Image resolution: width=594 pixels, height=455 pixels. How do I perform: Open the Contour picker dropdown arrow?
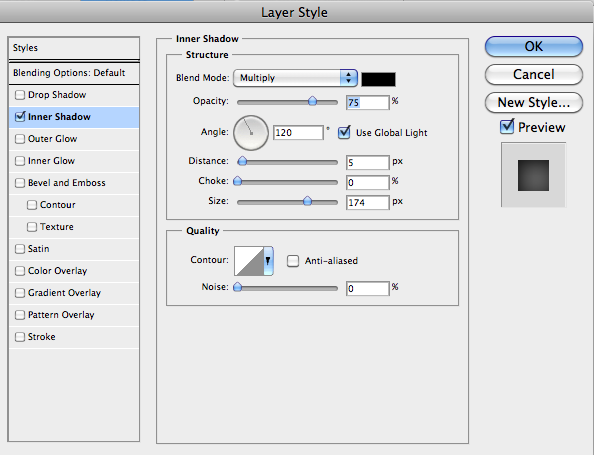coord(268,261)
